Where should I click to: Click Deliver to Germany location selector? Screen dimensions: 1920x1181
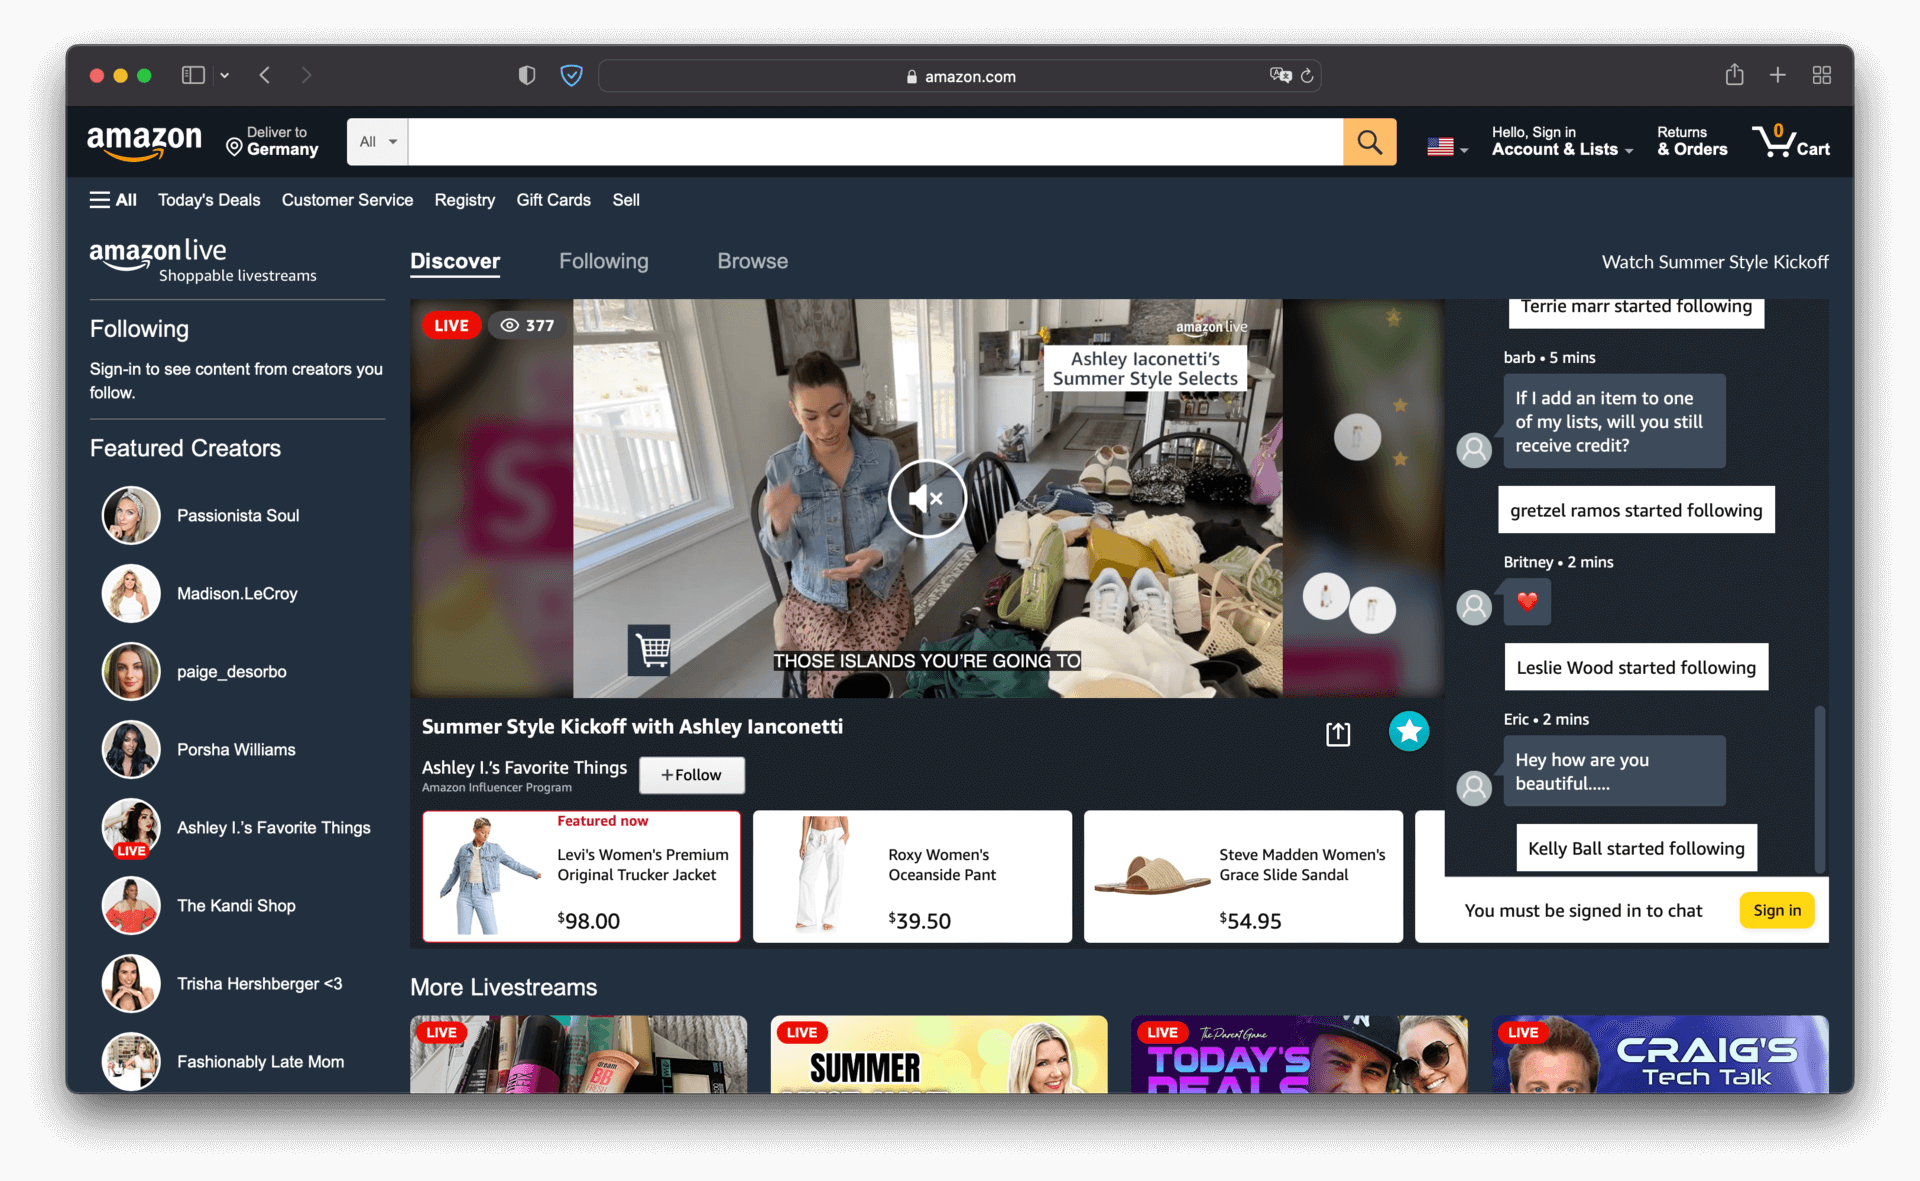tap(272, 141)
